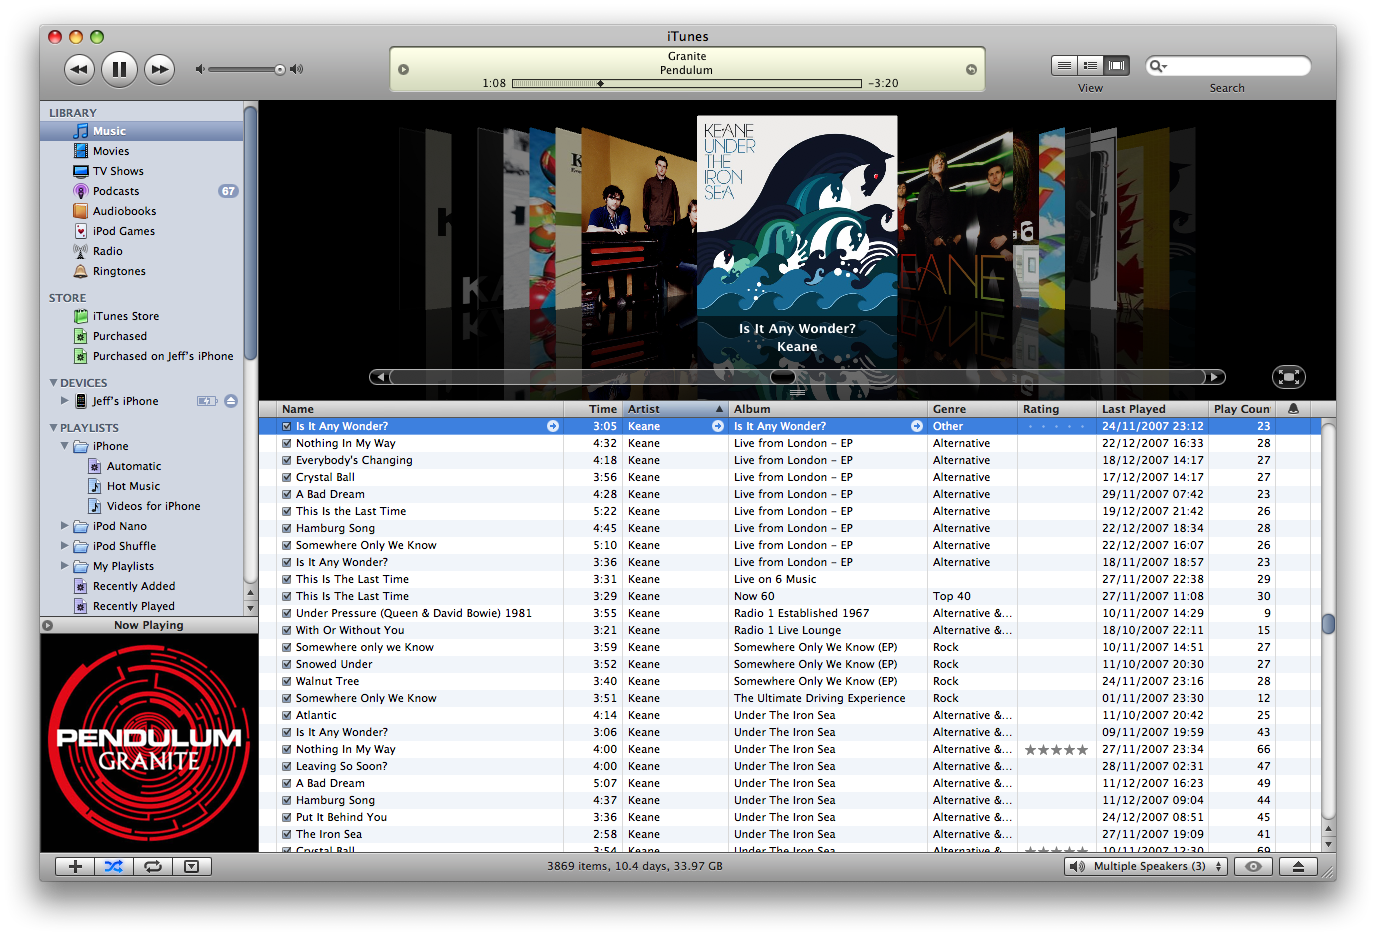
Task: Hide the artwork viewer panel
Action: [192, 867]
